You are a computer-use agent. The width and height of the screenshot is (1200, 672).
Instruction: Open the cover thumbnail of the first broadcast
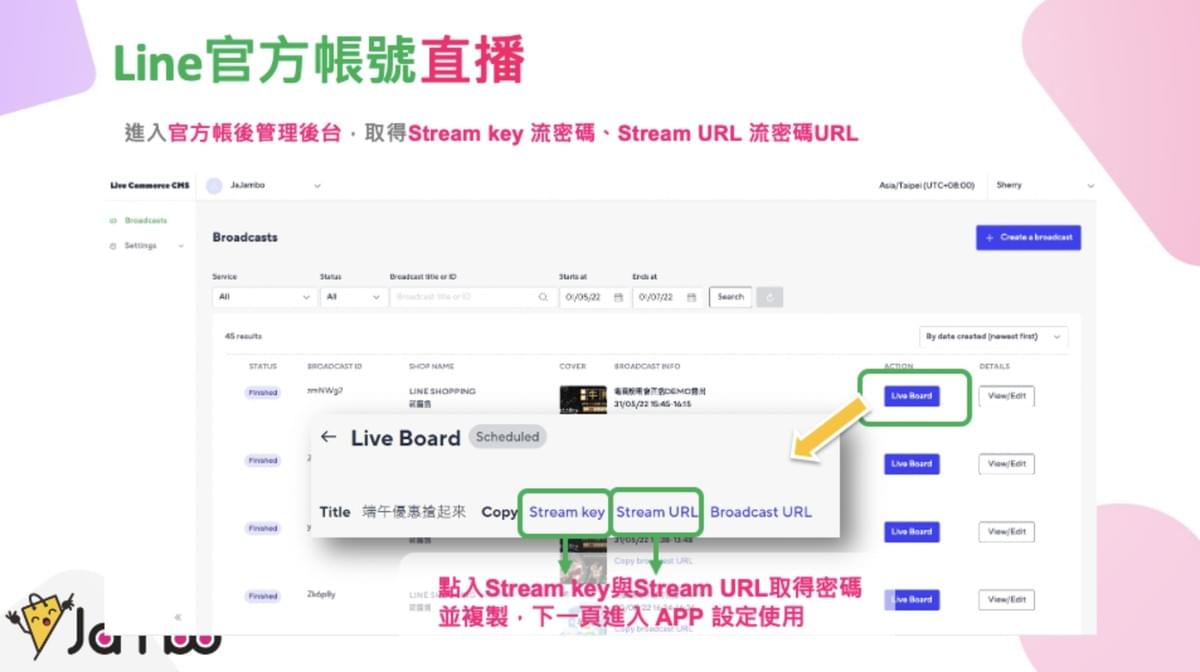click(x=583, y=399)
